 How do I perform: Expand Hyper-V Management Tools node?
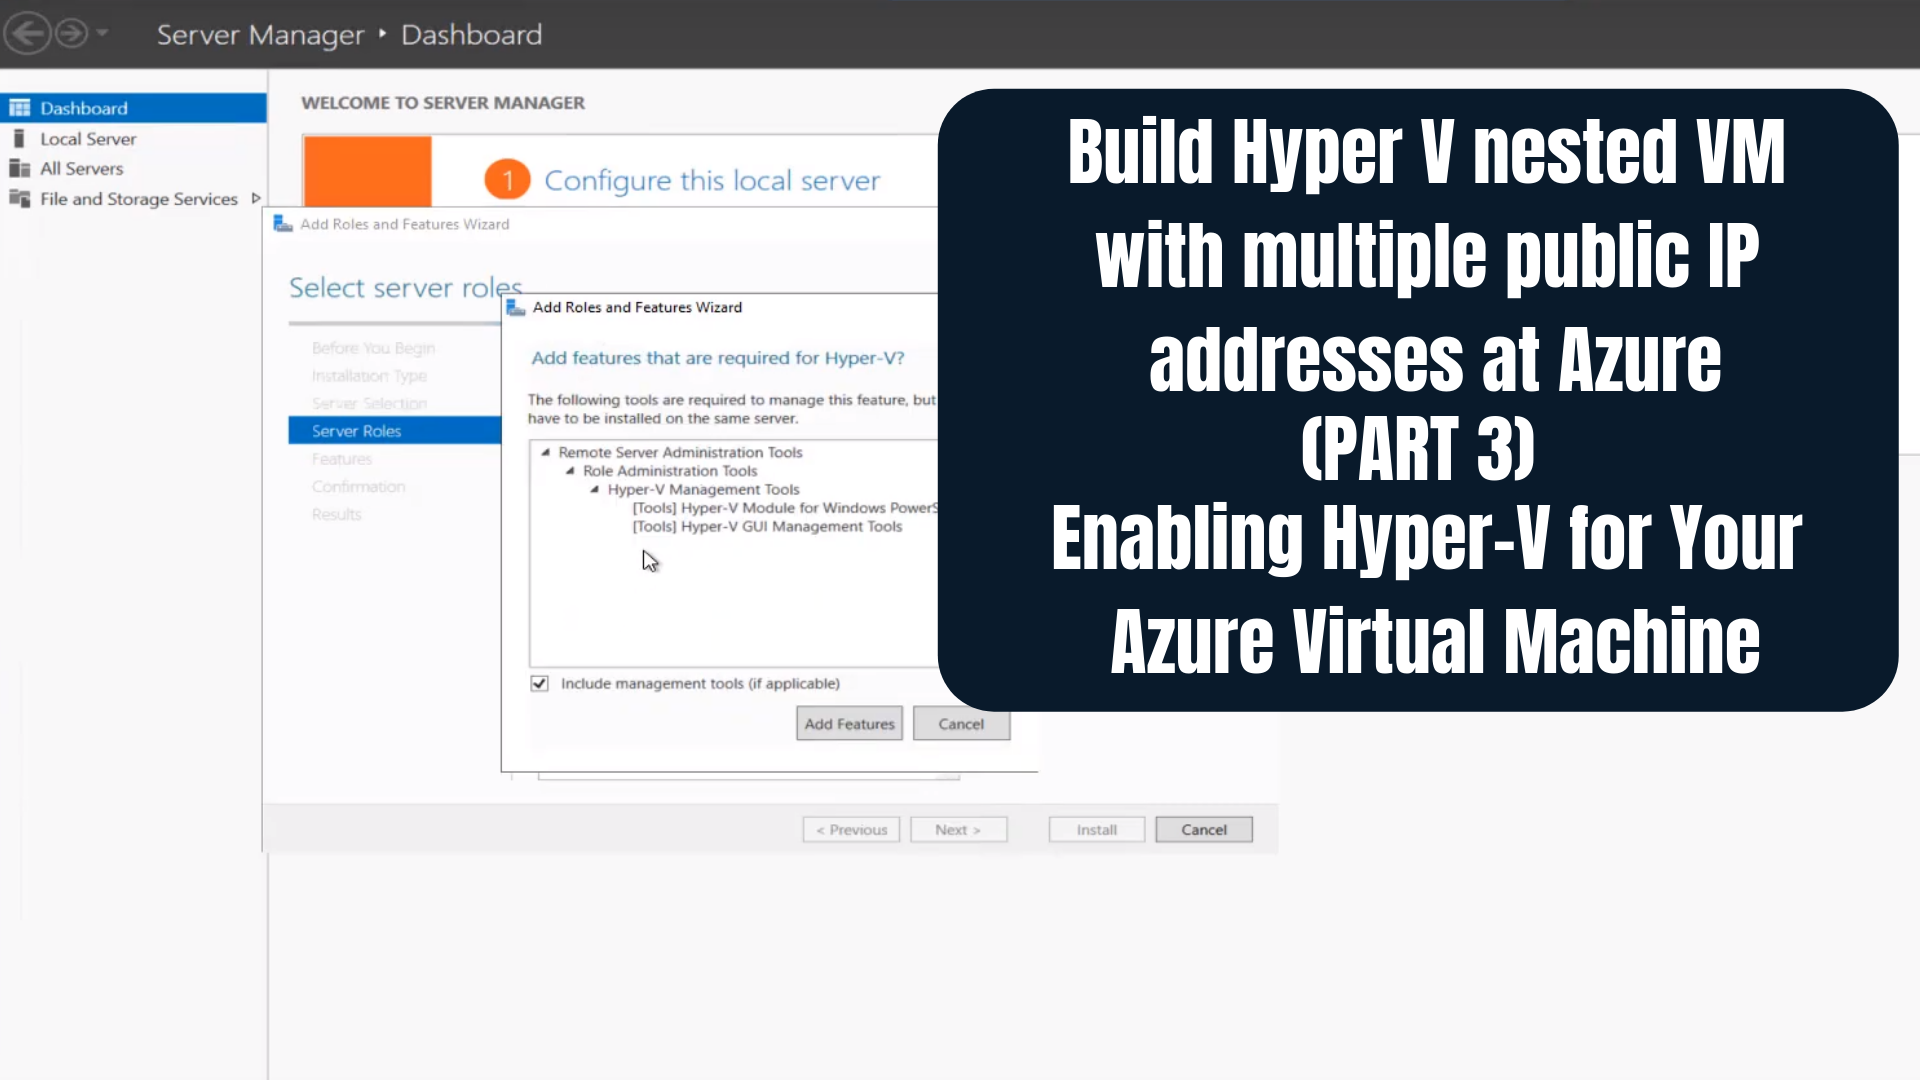pos(597,488)
